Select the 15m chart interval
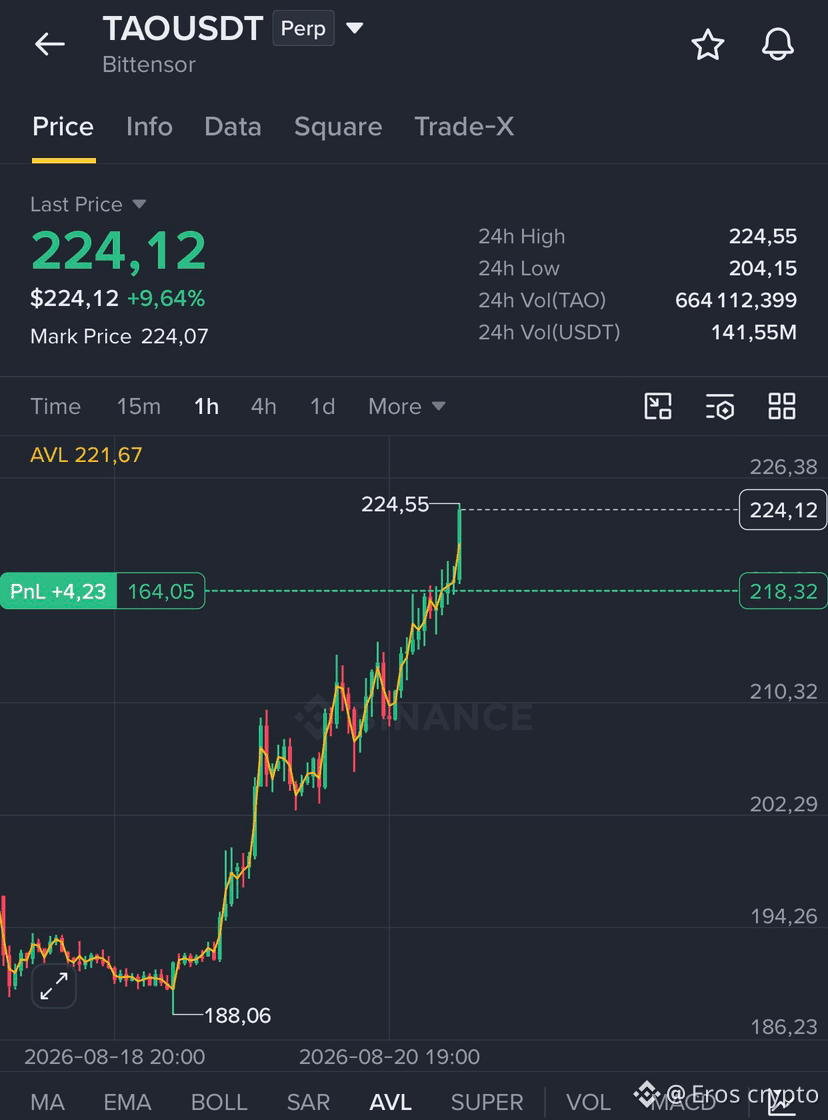 coord(139,406)
